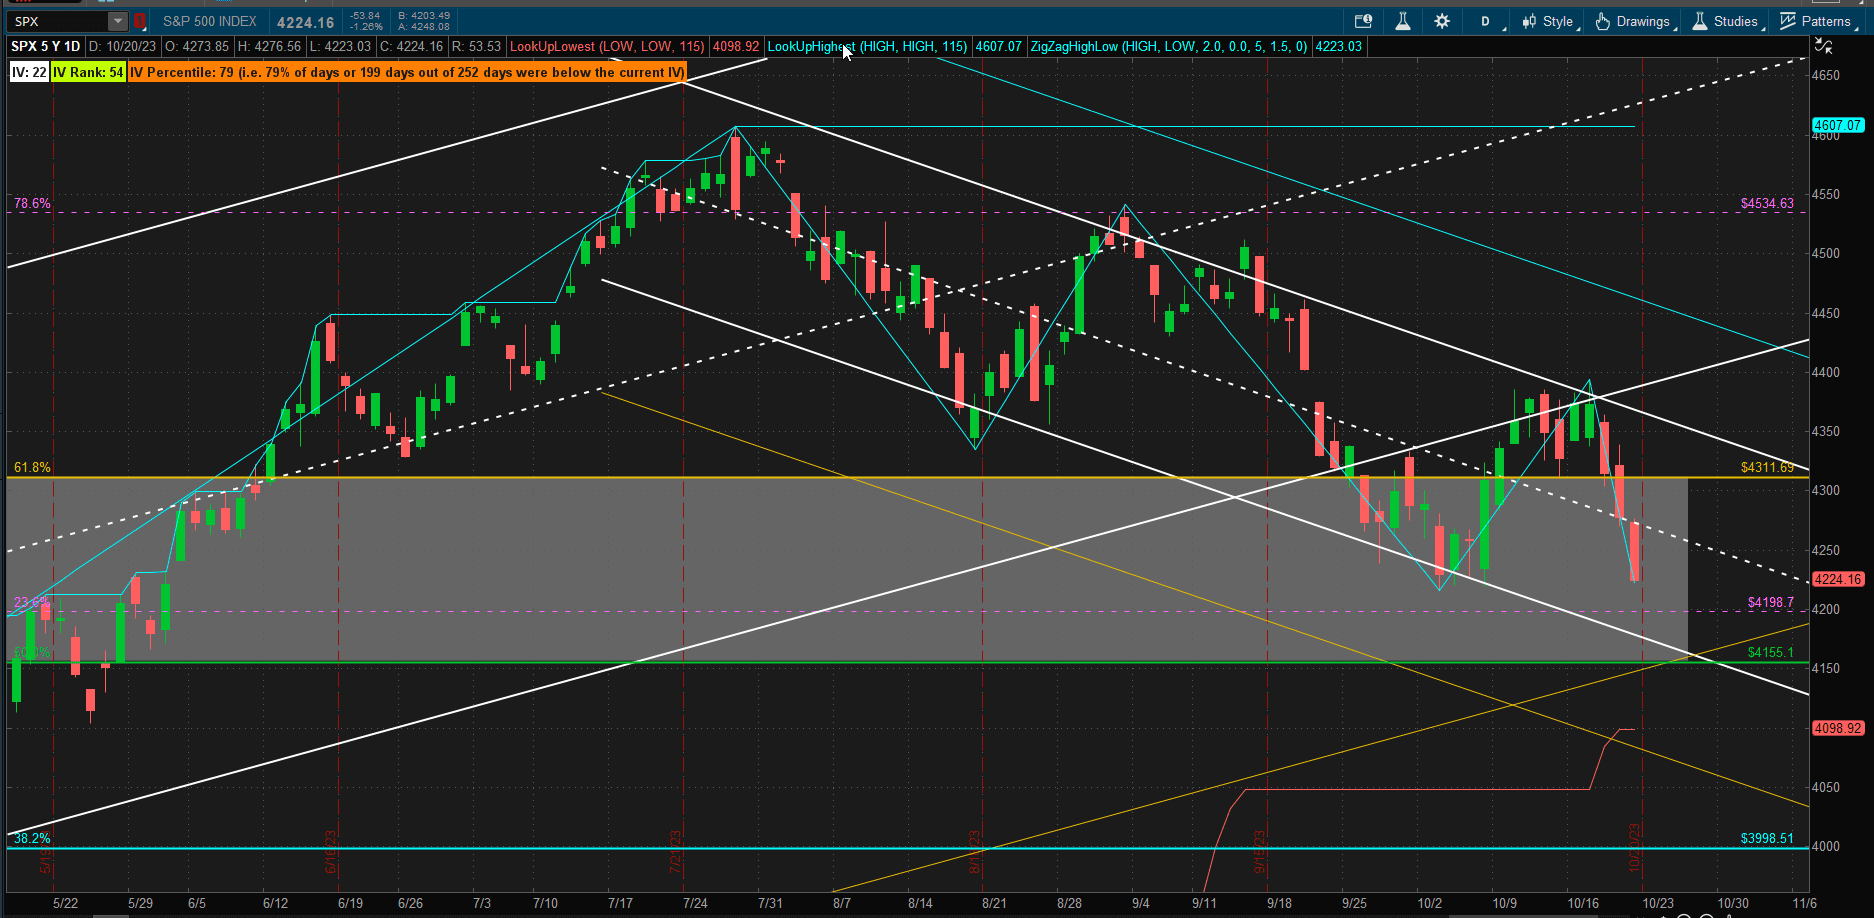The width and height of the screenshot is (1874, 918).
Task: Click the Open value O: 4273.85
Action: [x=198, y=46]
